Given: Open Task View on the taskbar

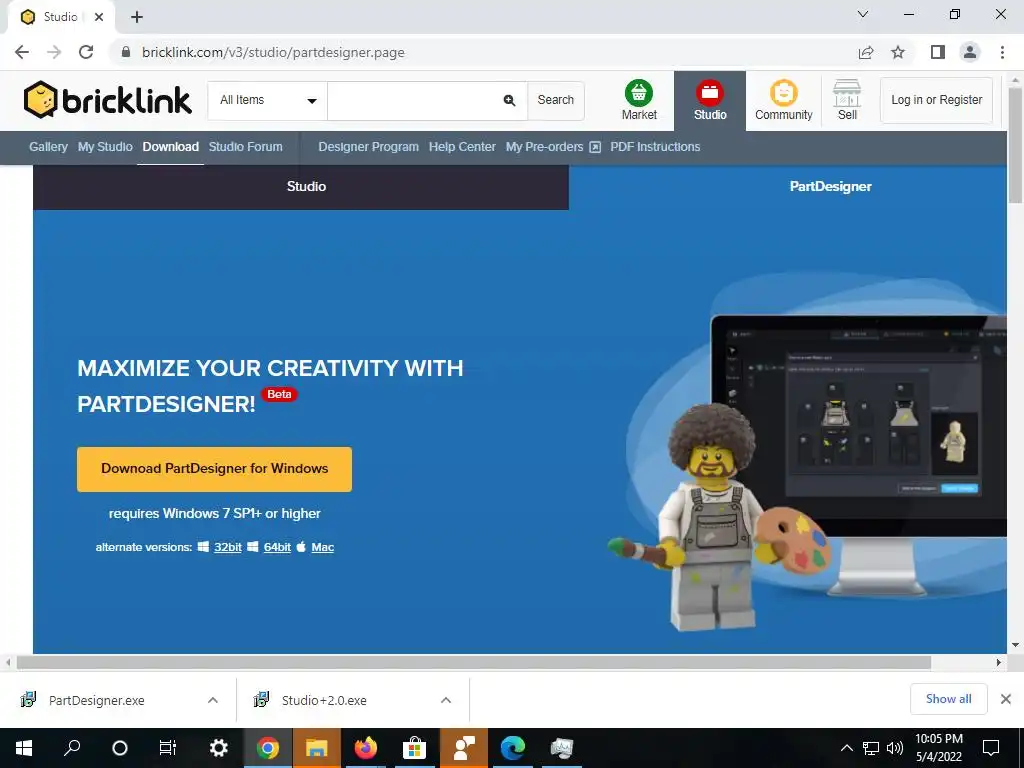Looking at the screenshot, I should coord(168,748).
